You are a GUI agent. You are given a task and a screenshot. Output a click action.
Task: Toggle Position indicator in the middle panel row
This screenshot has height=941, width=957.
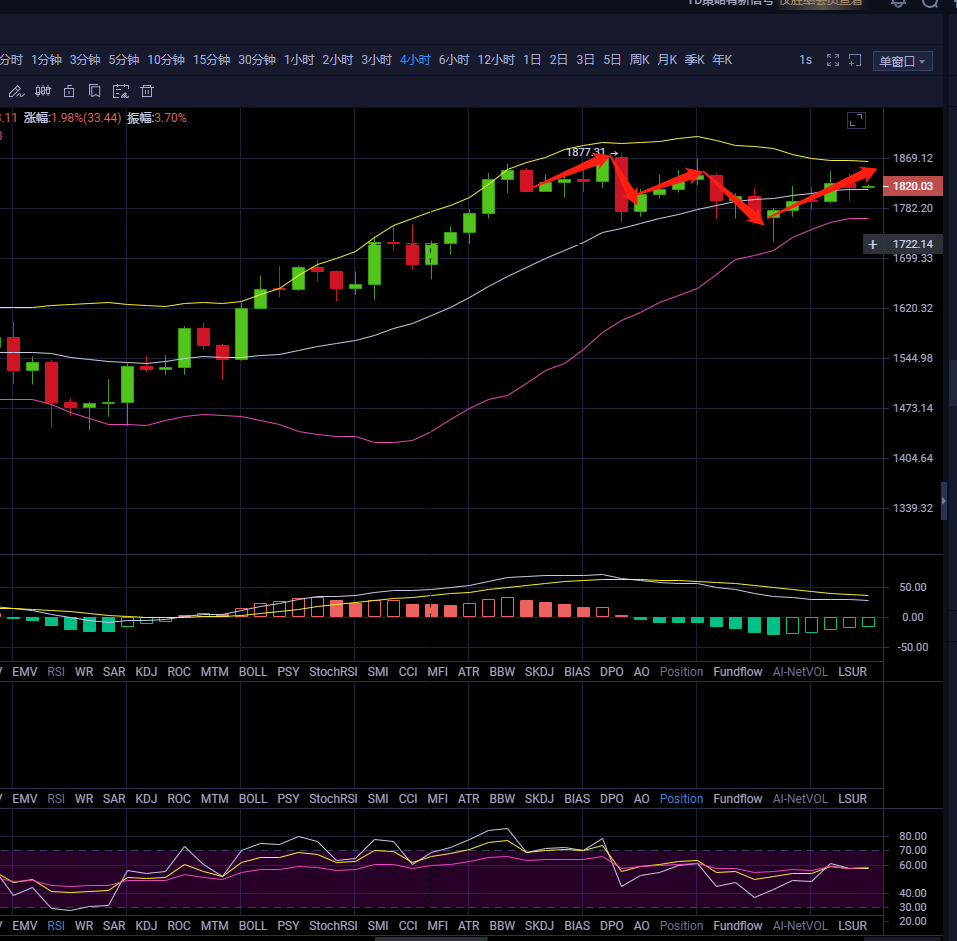[x=681, y=799]
